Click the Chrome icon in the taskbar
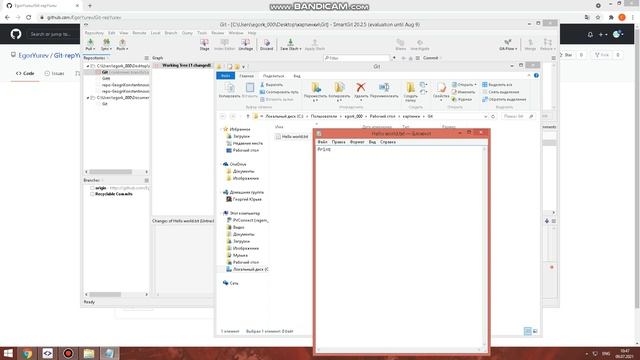The image size is (640, 360). click(x=27, y=353)
